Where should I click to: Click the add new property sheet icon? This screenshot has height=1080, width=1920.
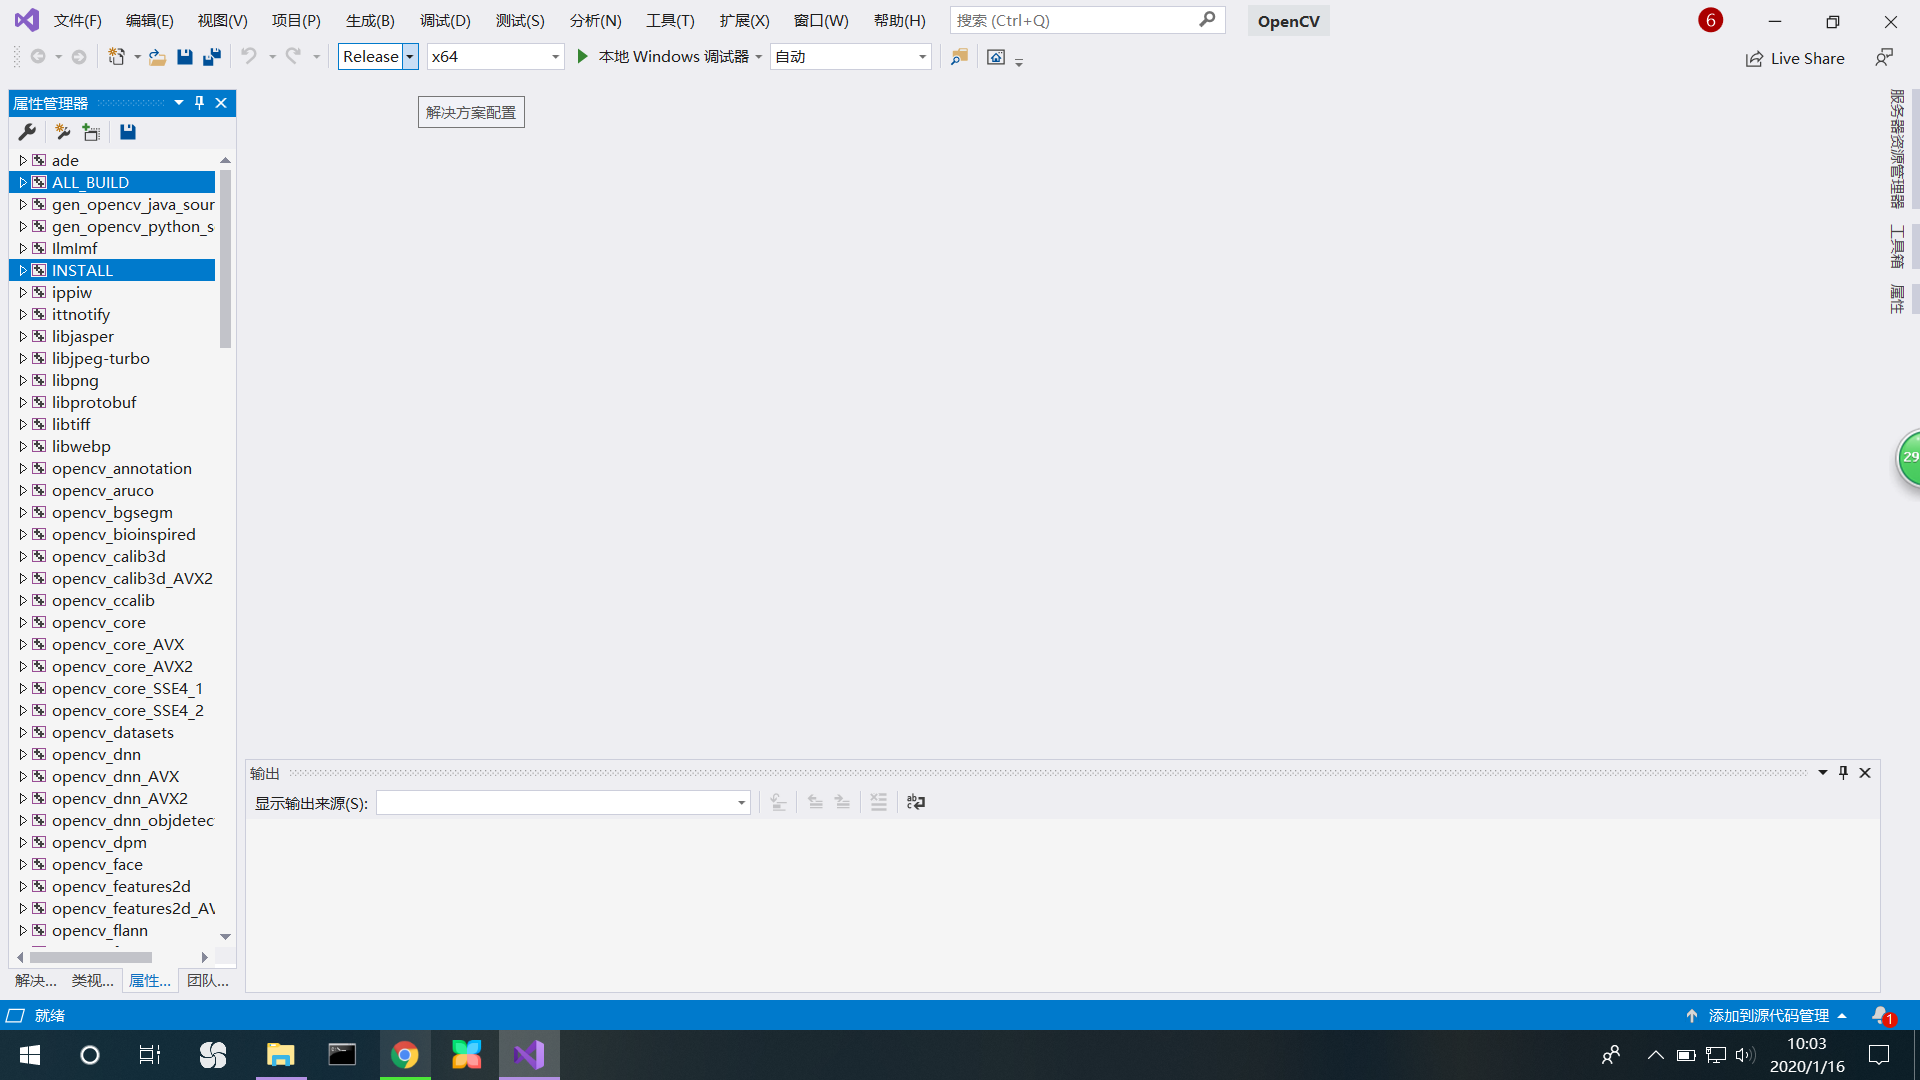point(62,132)
